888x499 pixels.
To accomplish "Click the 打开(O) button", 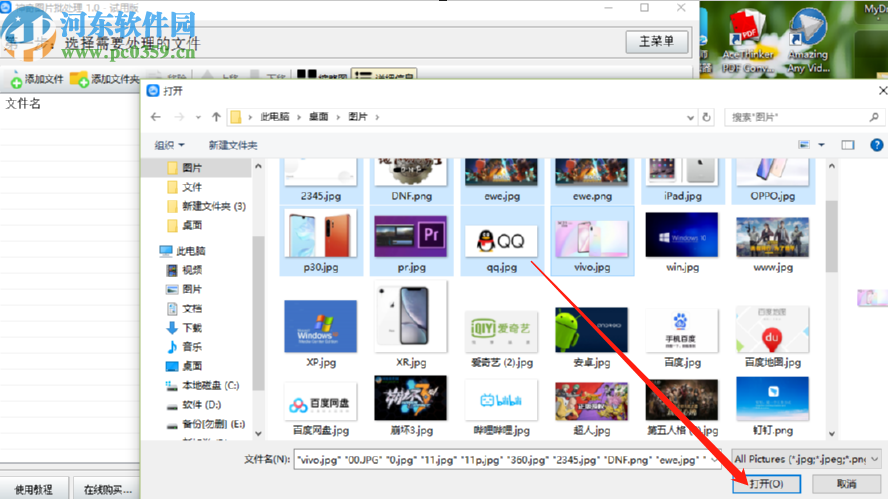I will click(x=767, y=484).
